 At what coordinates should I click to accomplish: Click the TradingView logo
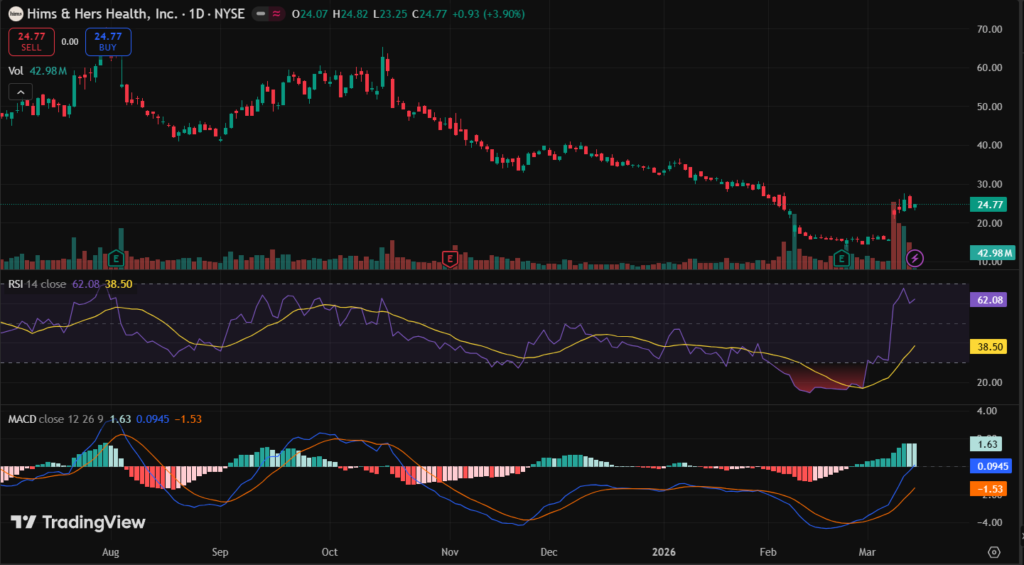pyautogui.click(x=78, y=522)
